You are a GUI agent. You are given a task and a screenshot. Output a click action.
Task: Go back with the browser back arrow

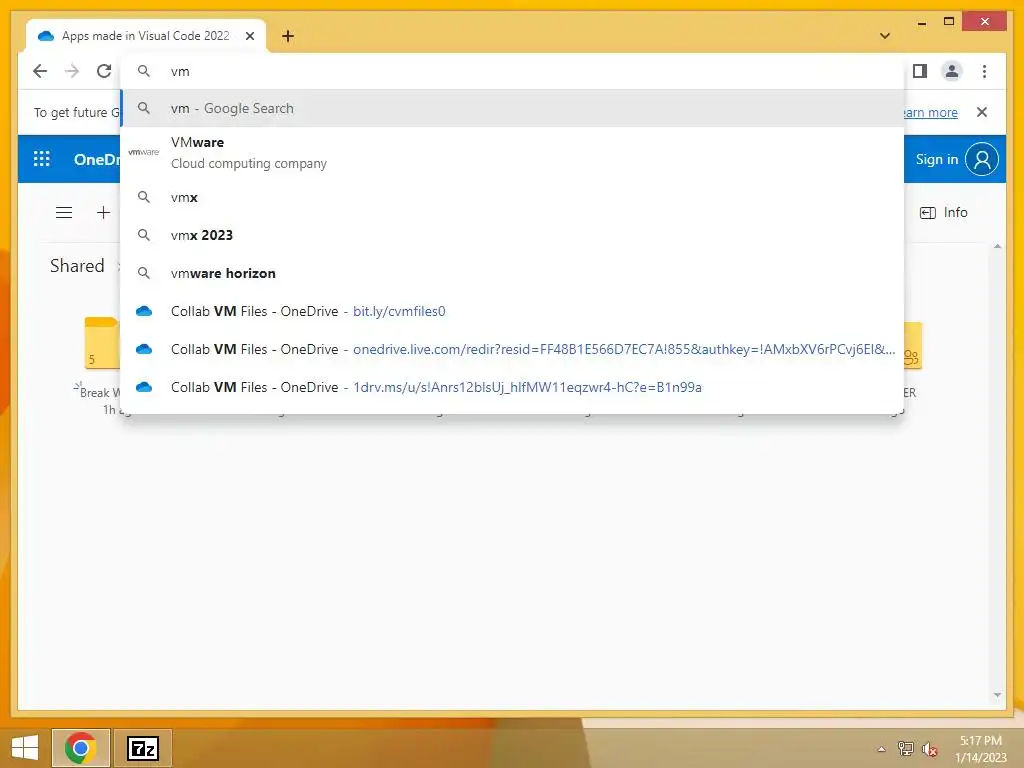click(40, 71)
